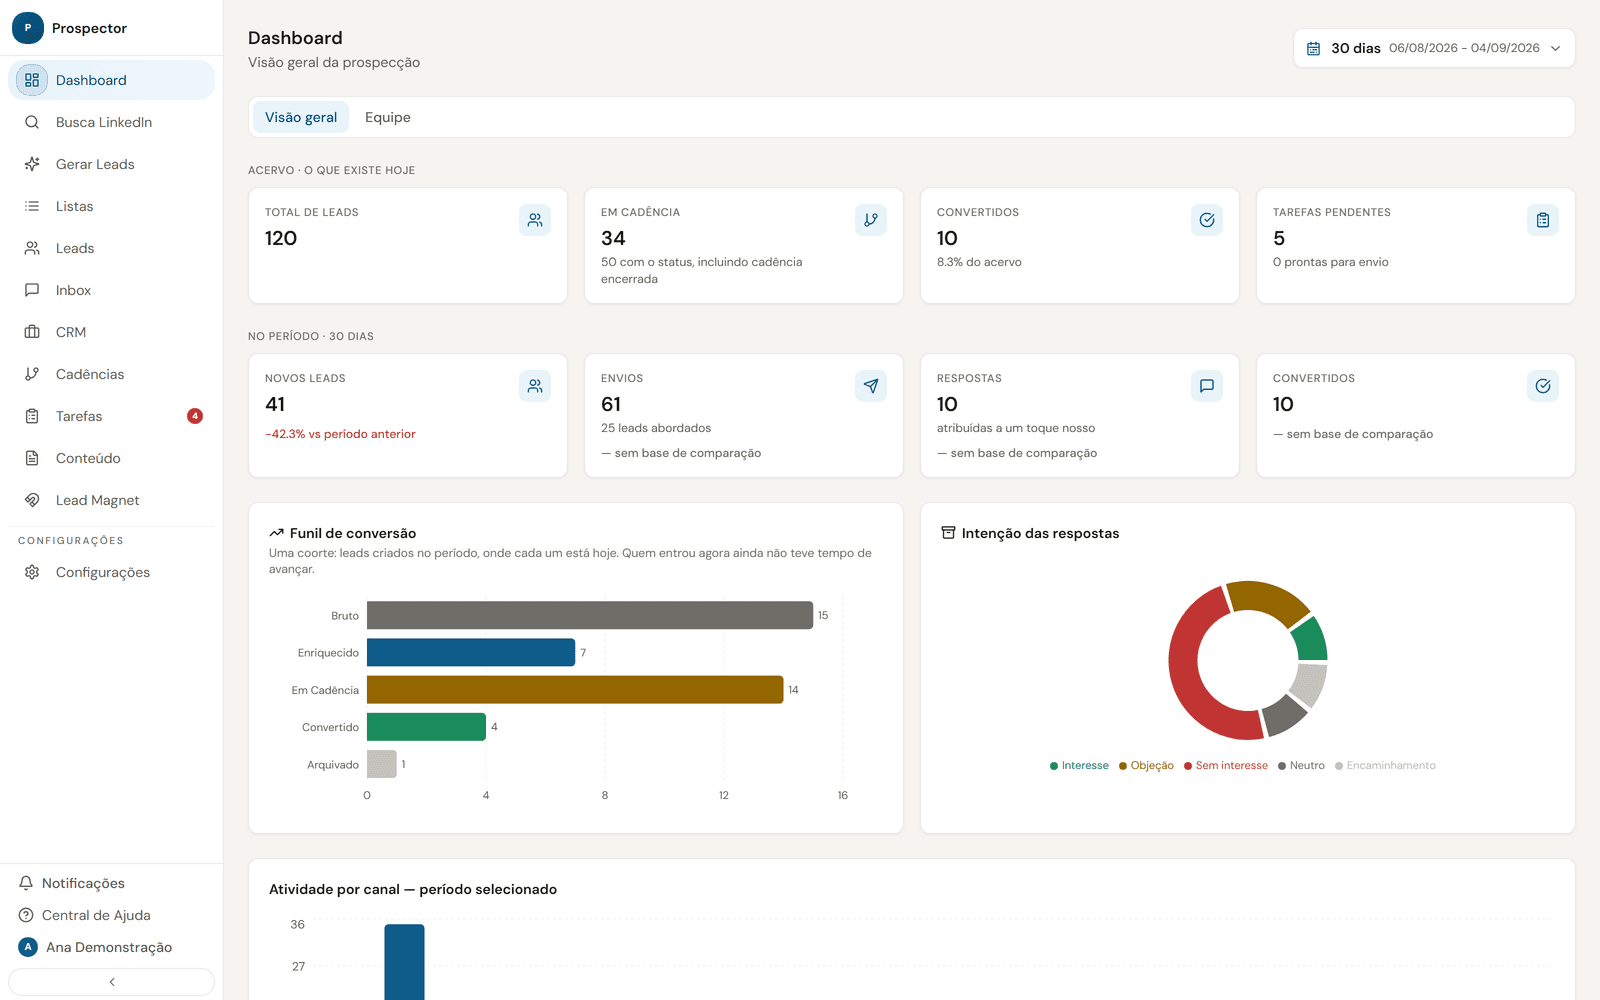Viewport: 1600px width, 1000px height.
Task: Click the Ana Demonstração avatar
Action: (x=28, y=947)
